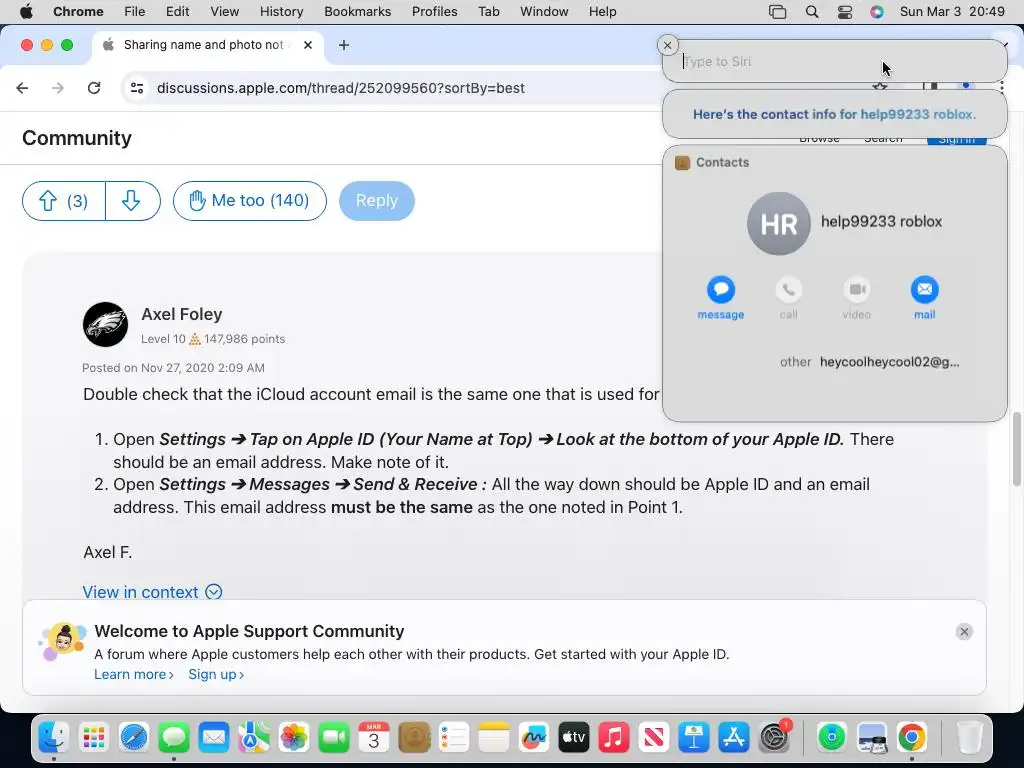Open Spotlight search in menu bar
The image size is (1024, 768).
click(812, 12)
